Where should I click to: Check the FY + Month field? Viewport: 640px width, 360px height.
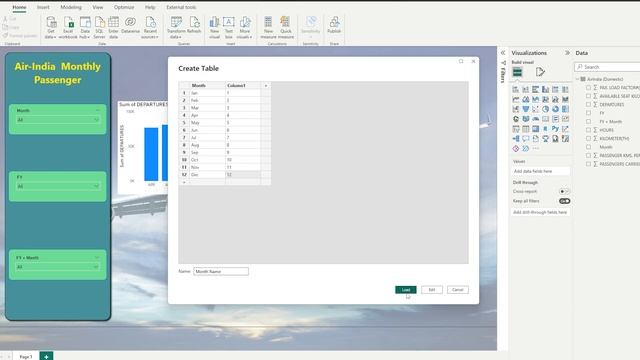point(588,121)
